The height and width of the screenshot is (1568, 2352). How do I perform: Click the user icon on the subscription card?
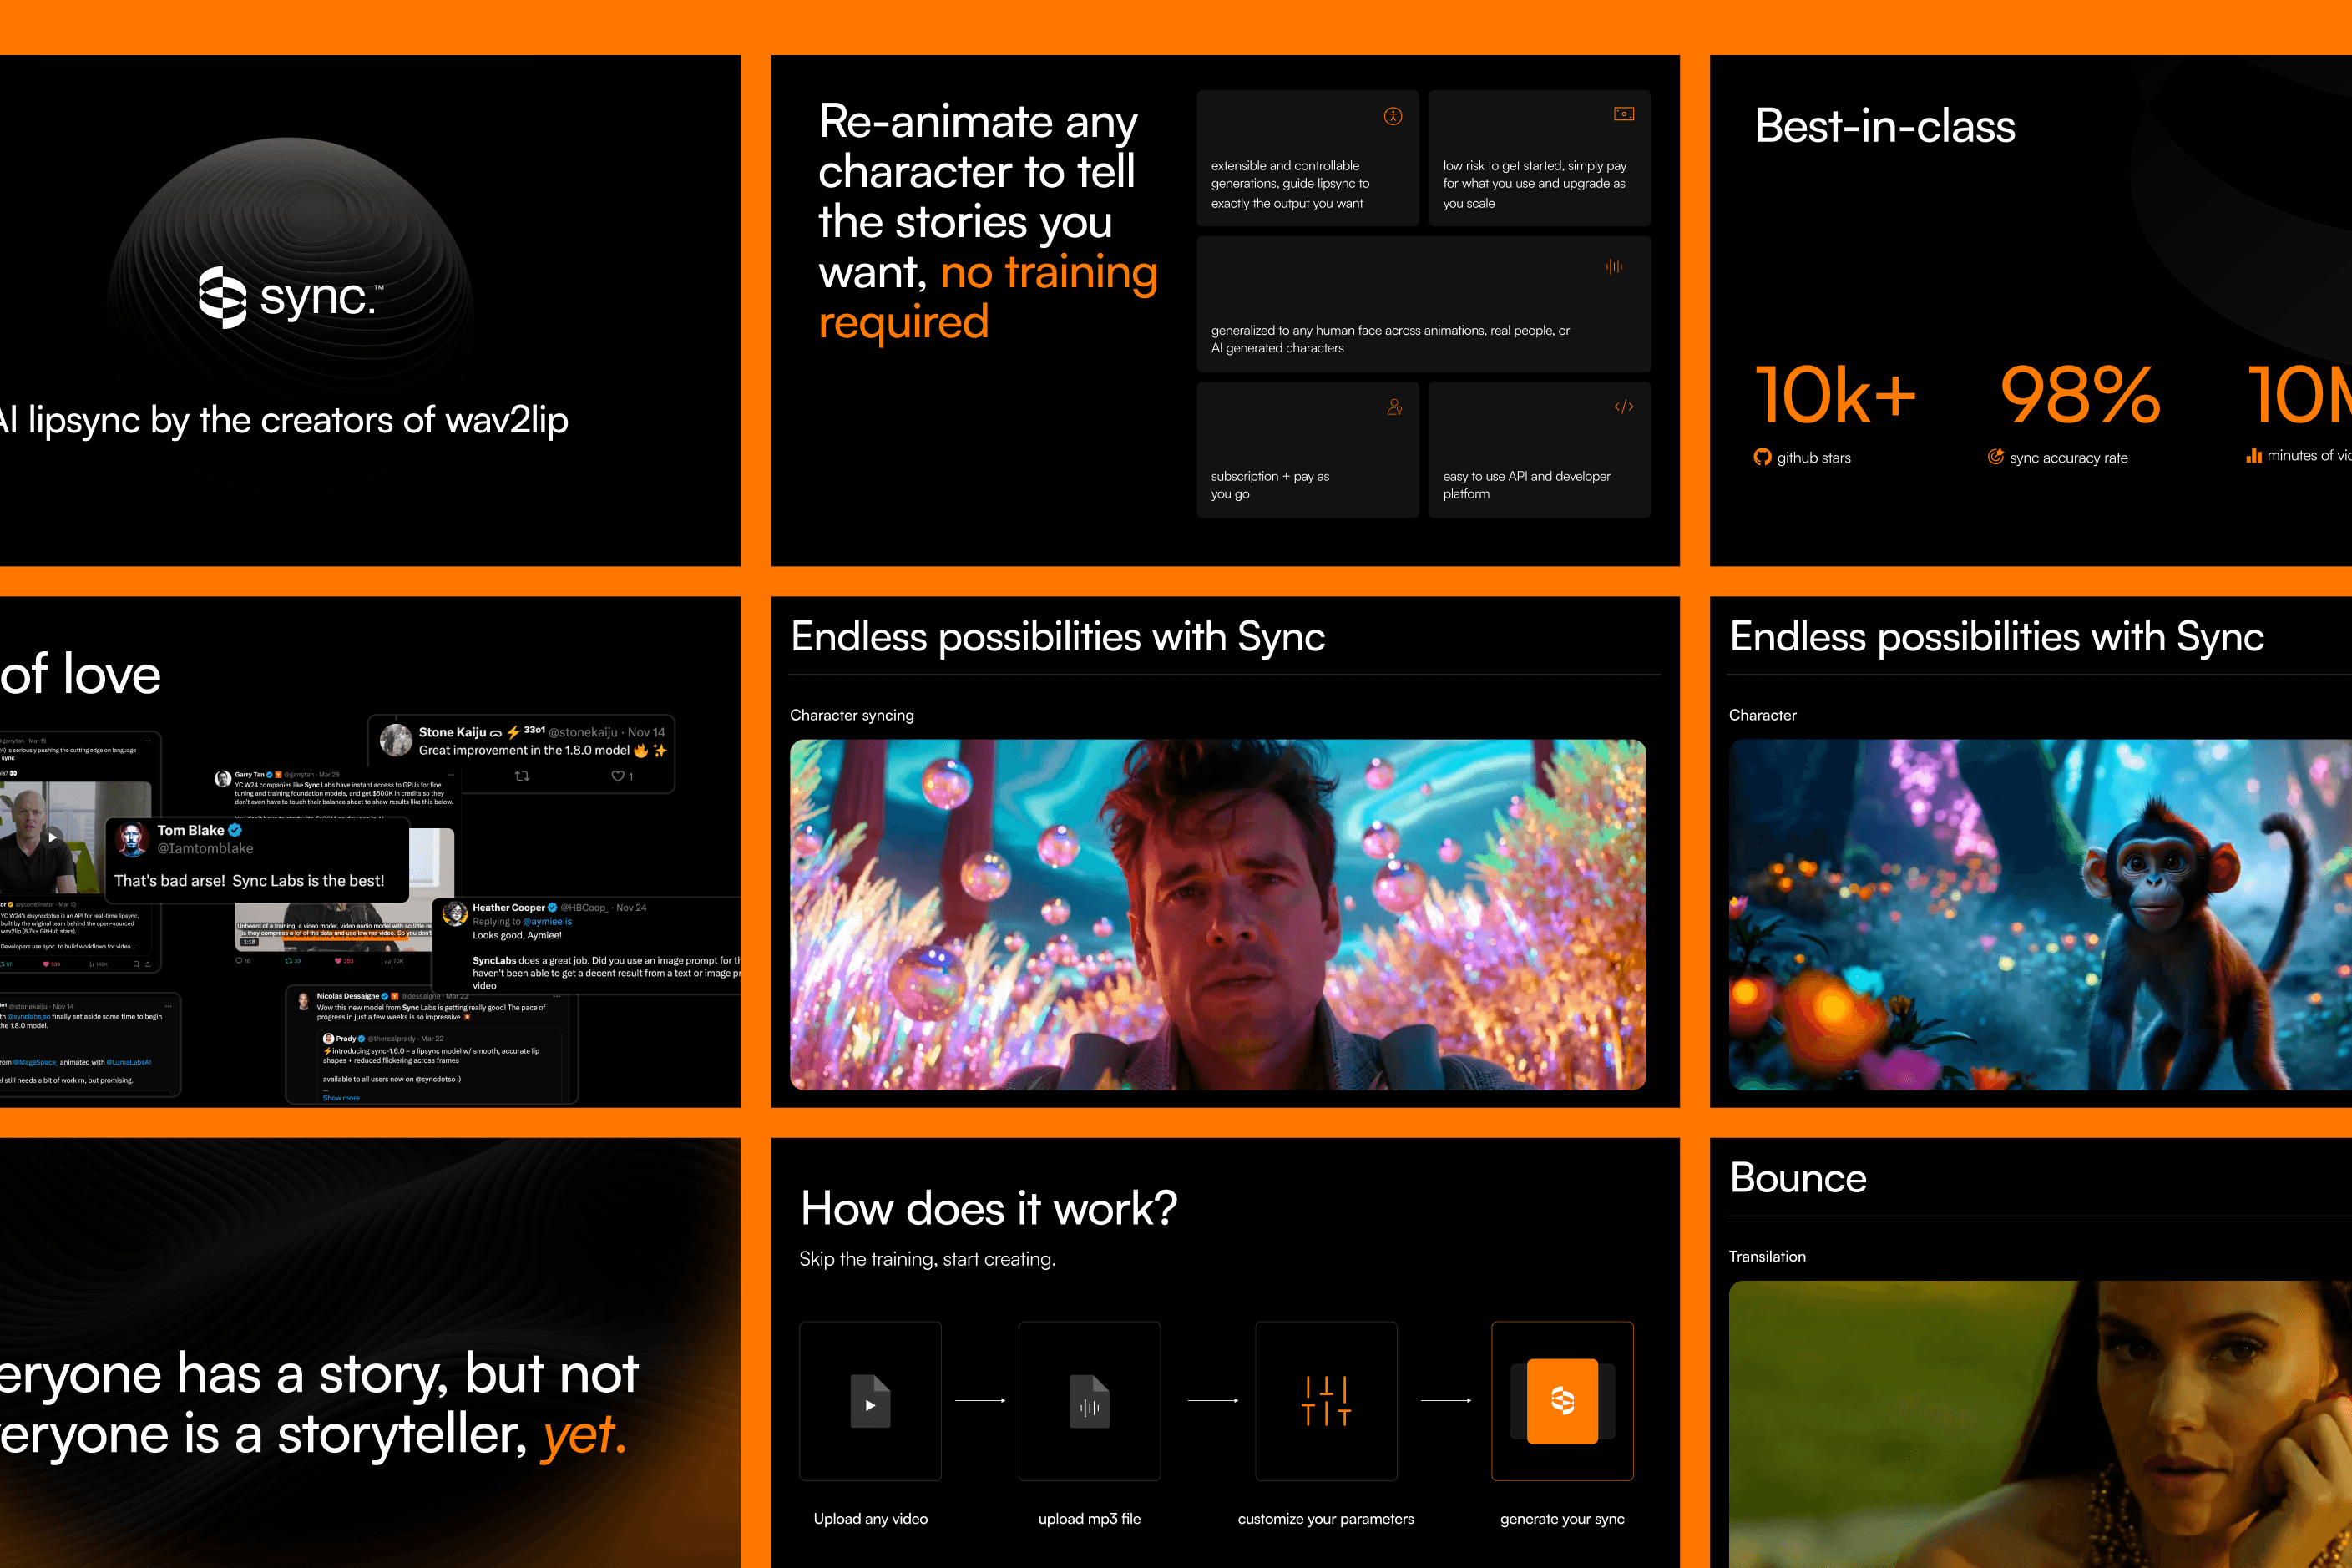[x=1394, y=407]
